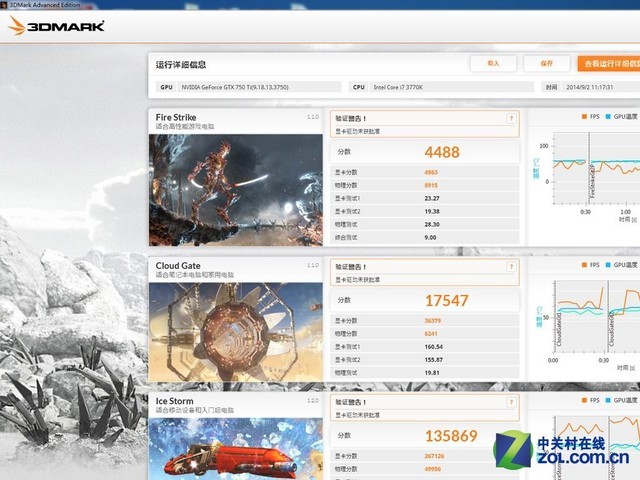Click Ice Storm physics score 49956

point(433,469)
